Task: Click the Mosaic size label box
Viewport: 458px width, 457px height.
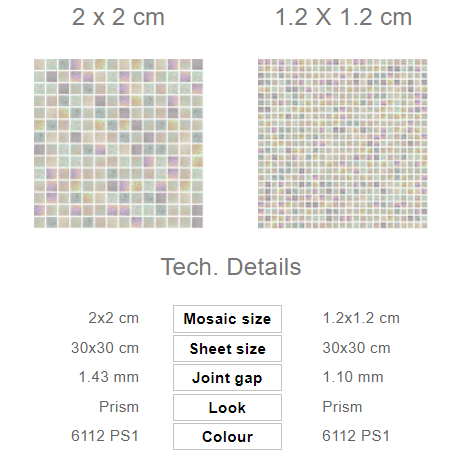Action: [x=227, y=319]
